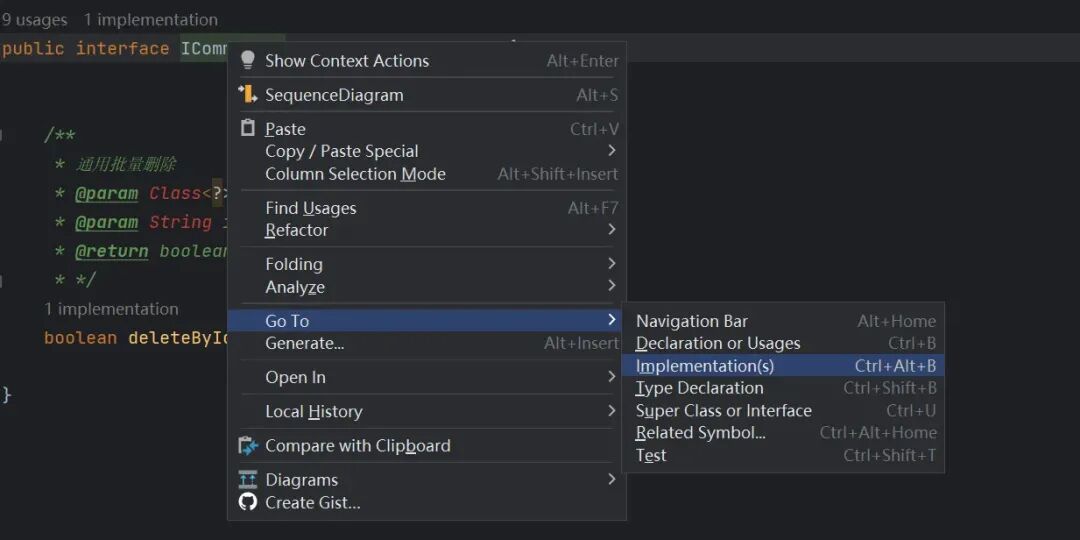
Task: Select Generate... menu entry
Action: point(304,343)
